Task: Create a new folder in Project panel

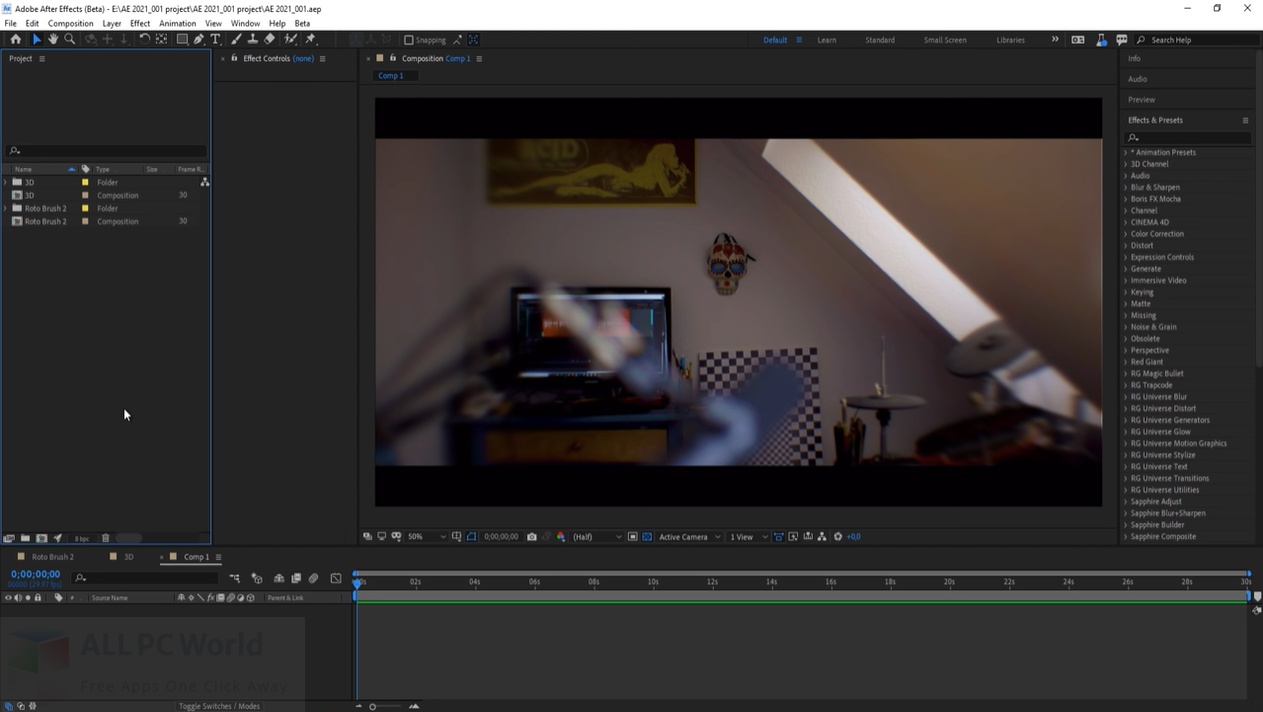Action: click(x=25, y=538)
